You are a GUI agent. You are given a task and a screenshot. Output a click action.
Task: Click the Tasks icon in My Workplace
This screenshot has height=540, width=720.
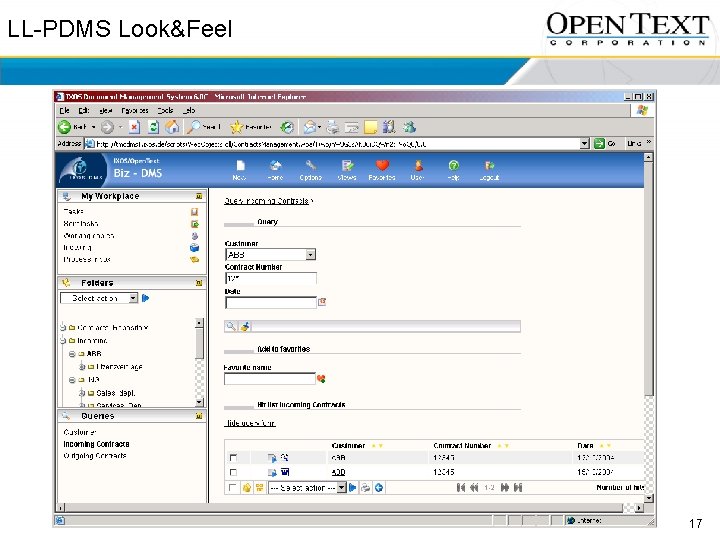tap(194, 212)
